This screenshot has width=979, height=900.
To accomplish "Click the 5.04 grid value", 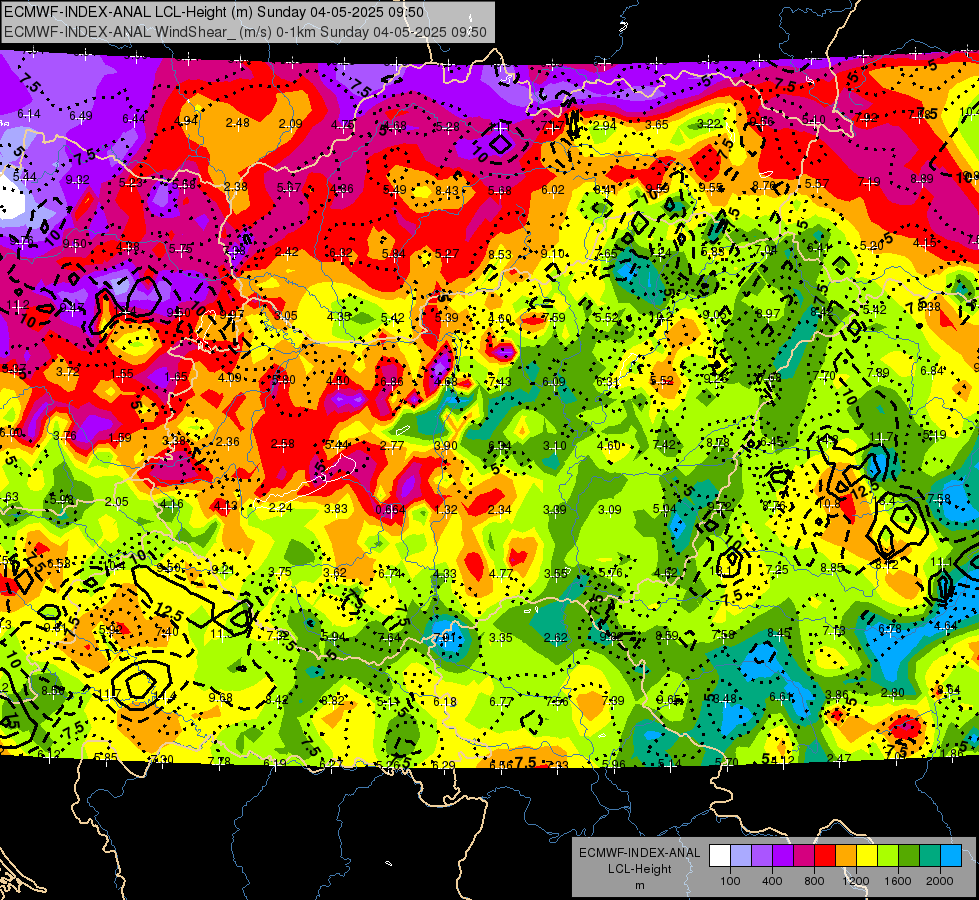I will tap(664, 510).
